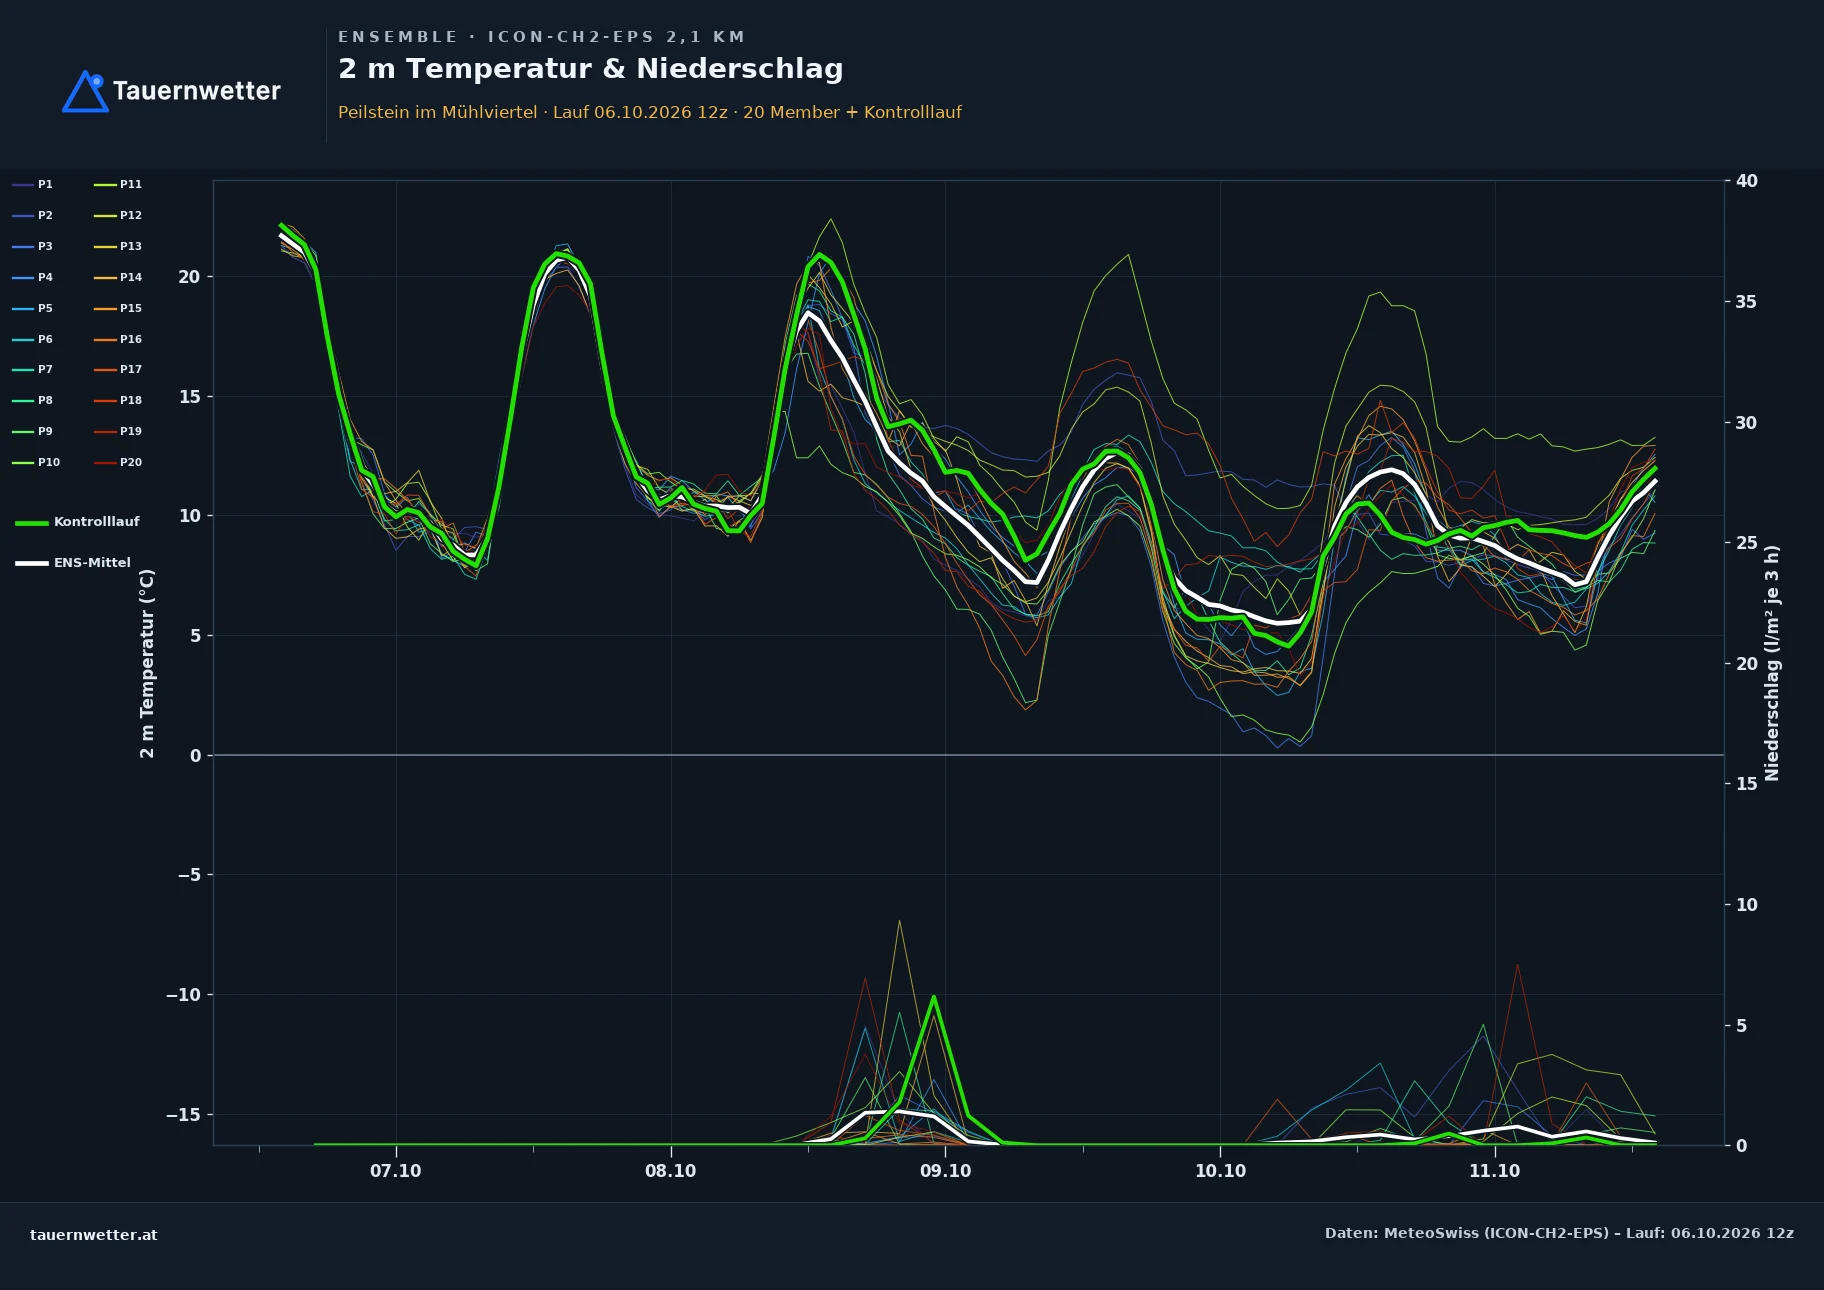Hide the P20 member line in legend

click(118, 462)
